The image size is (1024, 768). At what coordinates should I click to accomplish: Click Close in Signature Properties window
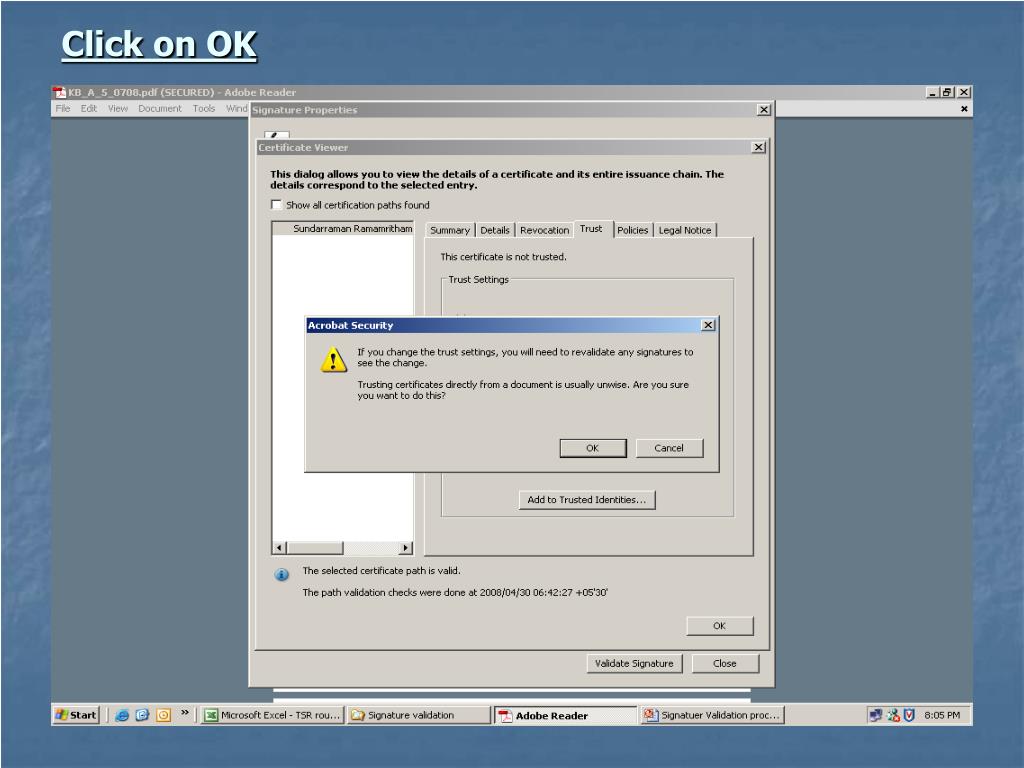725,664
